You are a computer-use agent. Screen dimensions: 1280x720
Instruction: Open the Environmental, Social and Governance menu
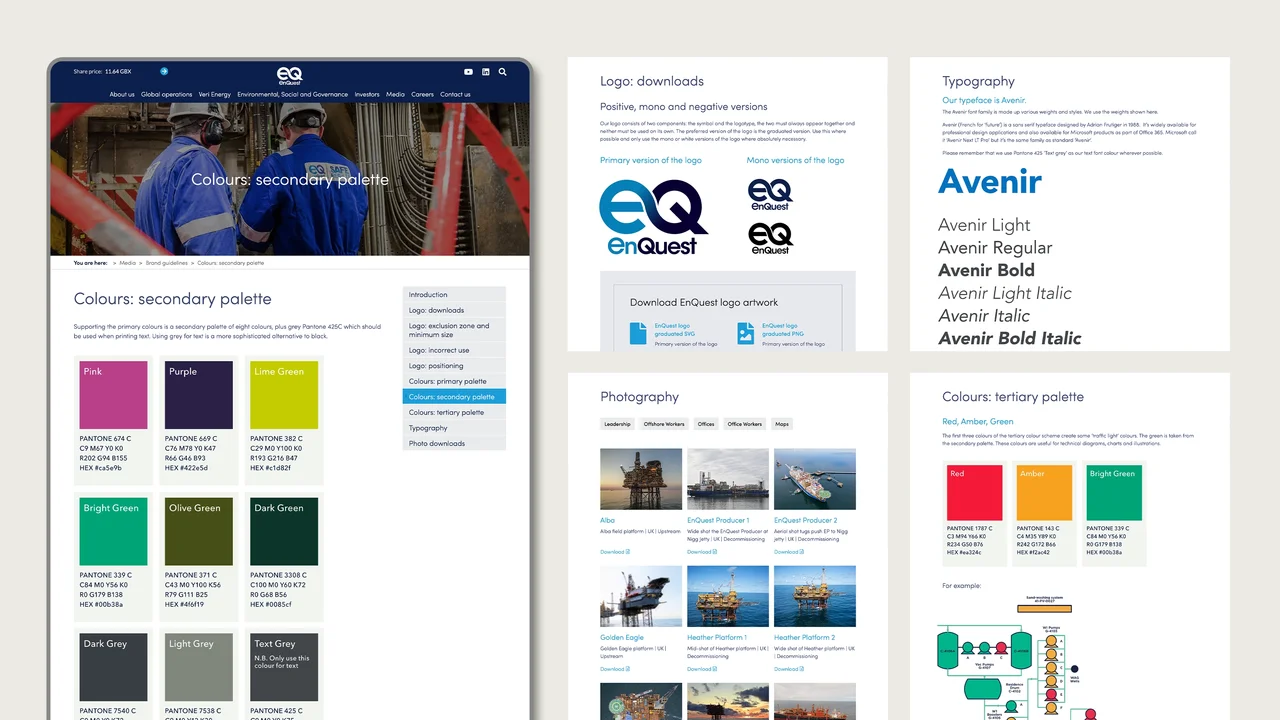[x=292, y=94]
